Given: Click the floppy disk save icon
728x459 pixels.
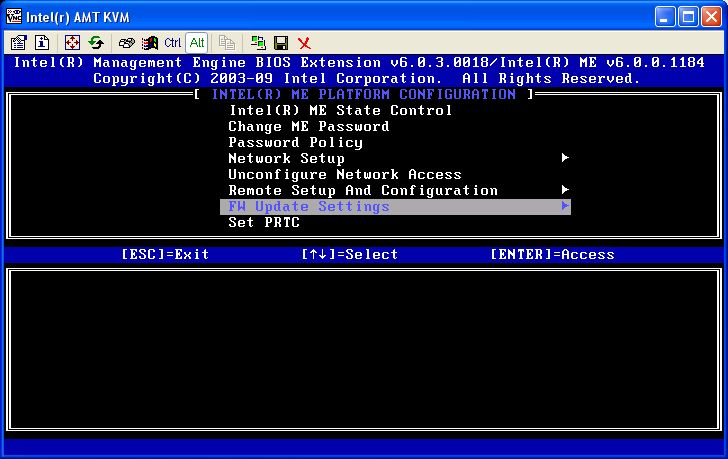Looking at the screenshot, I should [x=281, y=43].
